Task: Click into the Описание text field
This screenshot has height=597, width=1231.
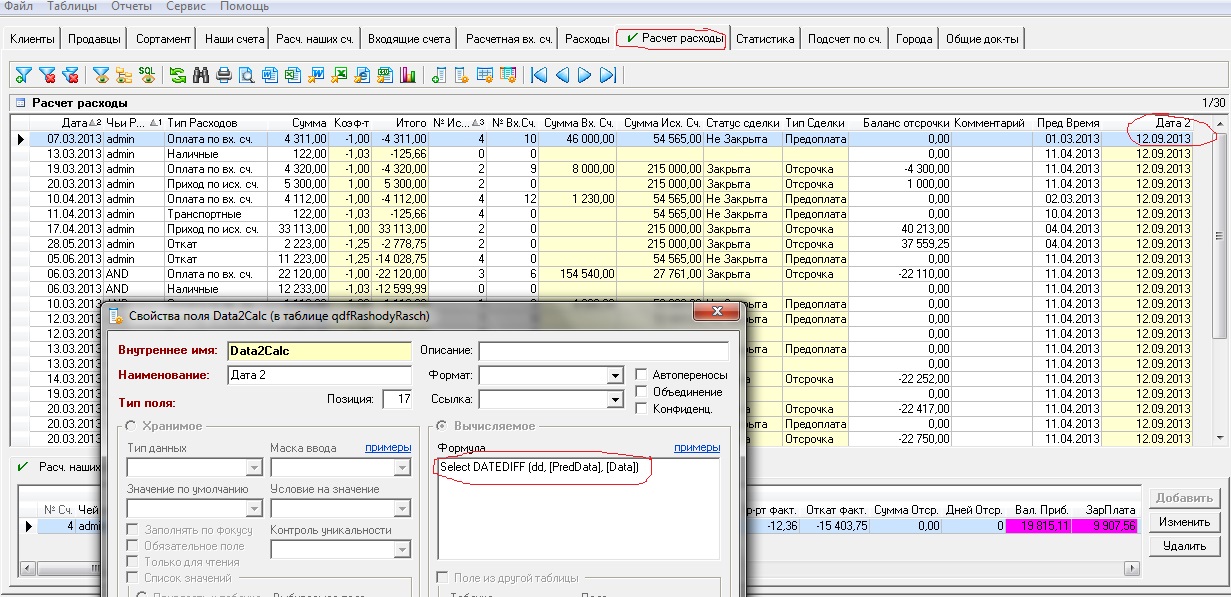Action: (603, 351)
